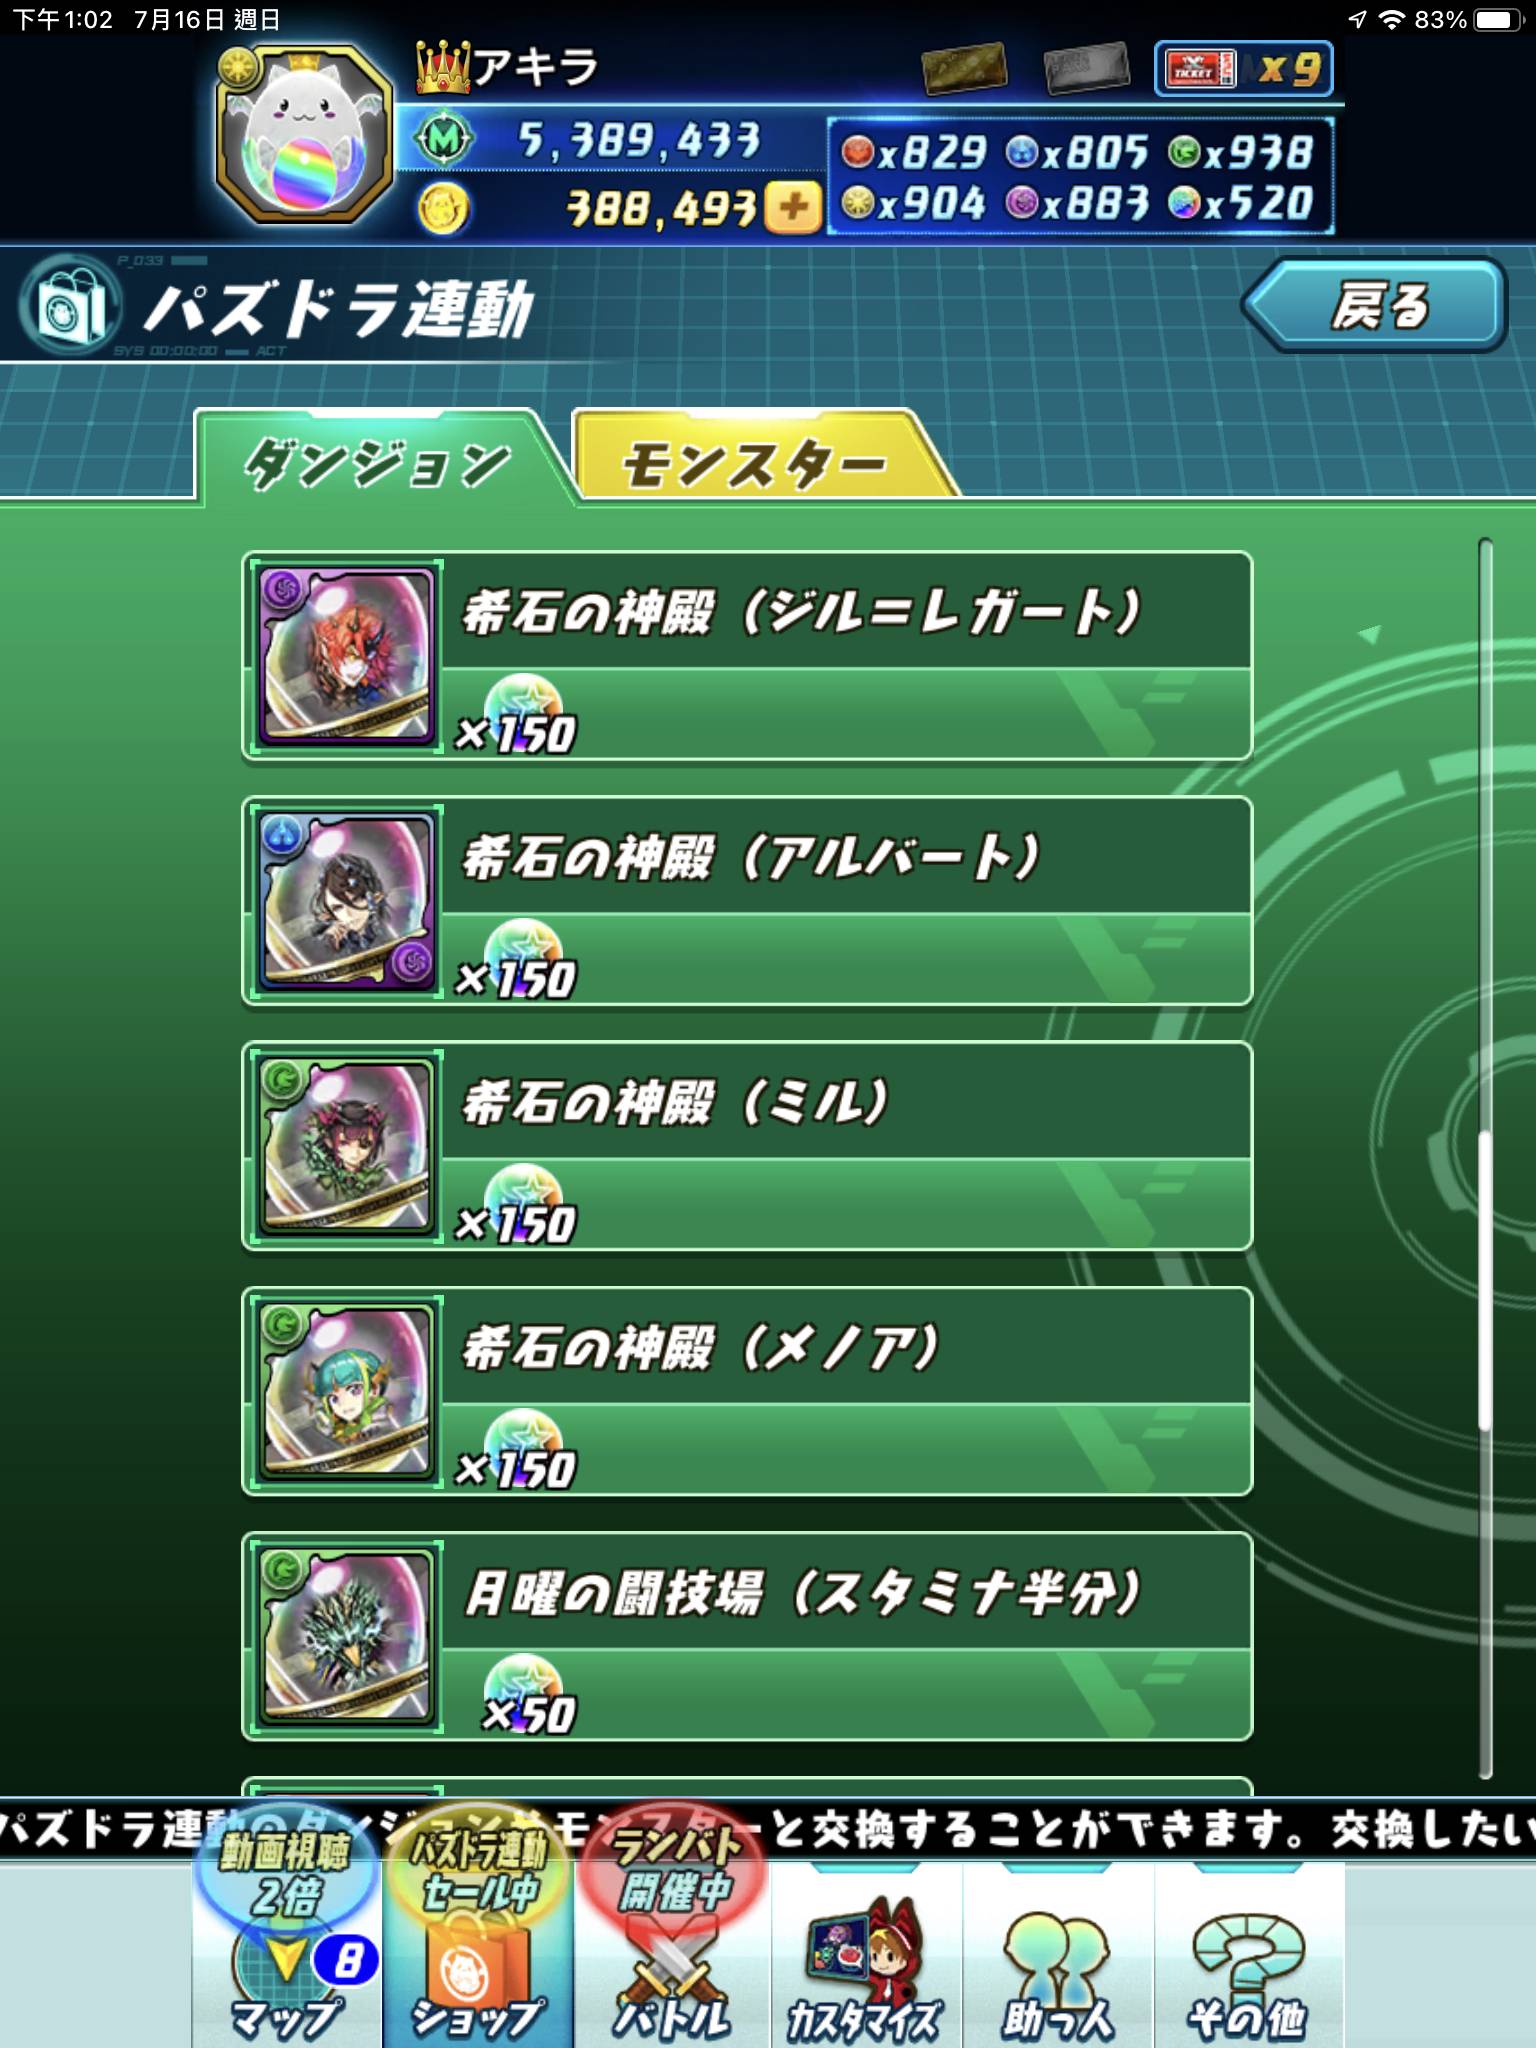Tap the メノア dungeon monster thumbnail
Screen dimensions: 1536x2048
point(346,1391)
